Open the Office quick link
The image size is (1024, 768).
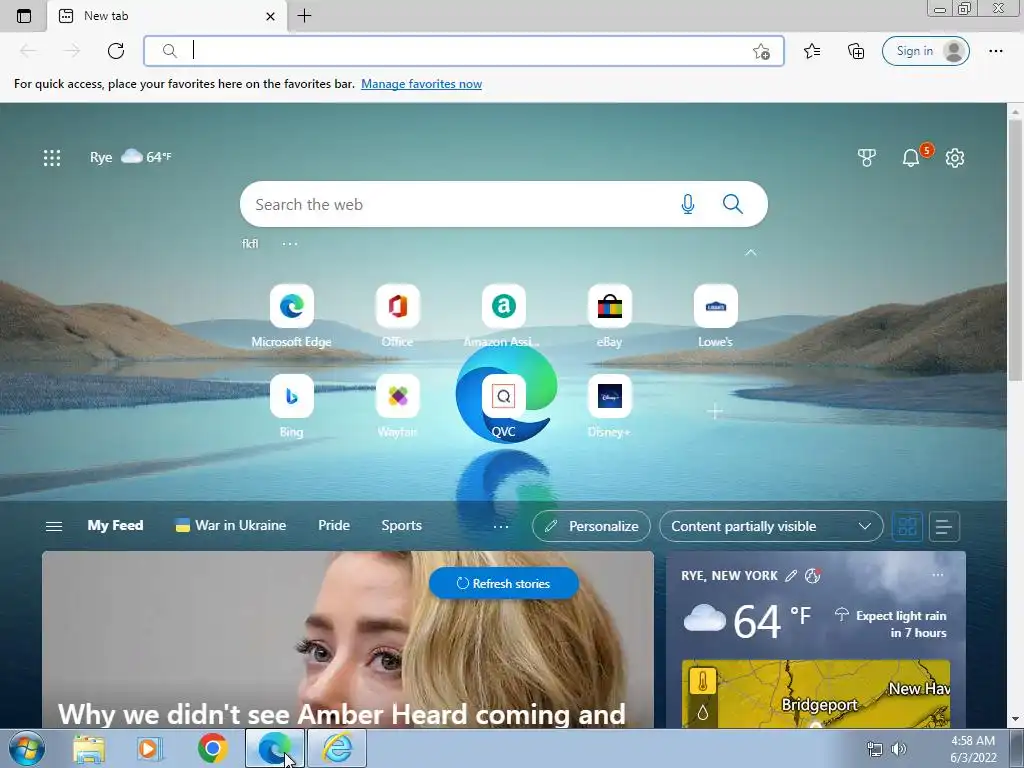pyautogui.click(x=397, y=315)
